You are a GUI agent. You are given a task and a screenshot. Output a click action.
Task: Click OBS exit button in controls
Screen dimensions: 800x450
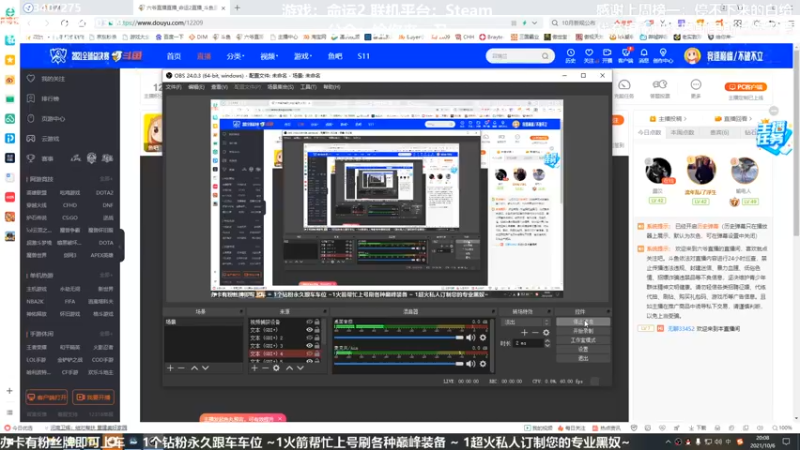click(583, 359)
